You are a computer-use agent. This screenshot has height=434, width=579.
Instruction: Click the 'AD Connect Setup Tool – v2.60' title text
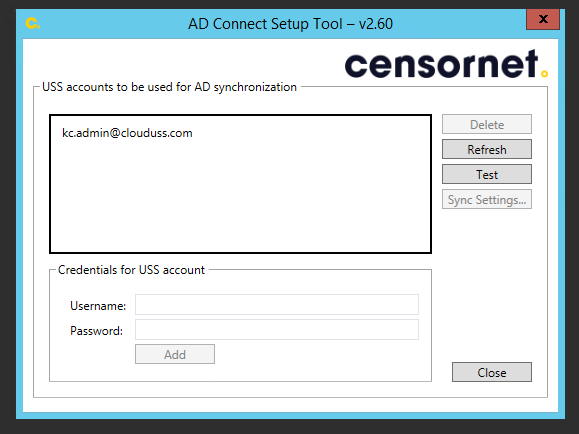290,24
